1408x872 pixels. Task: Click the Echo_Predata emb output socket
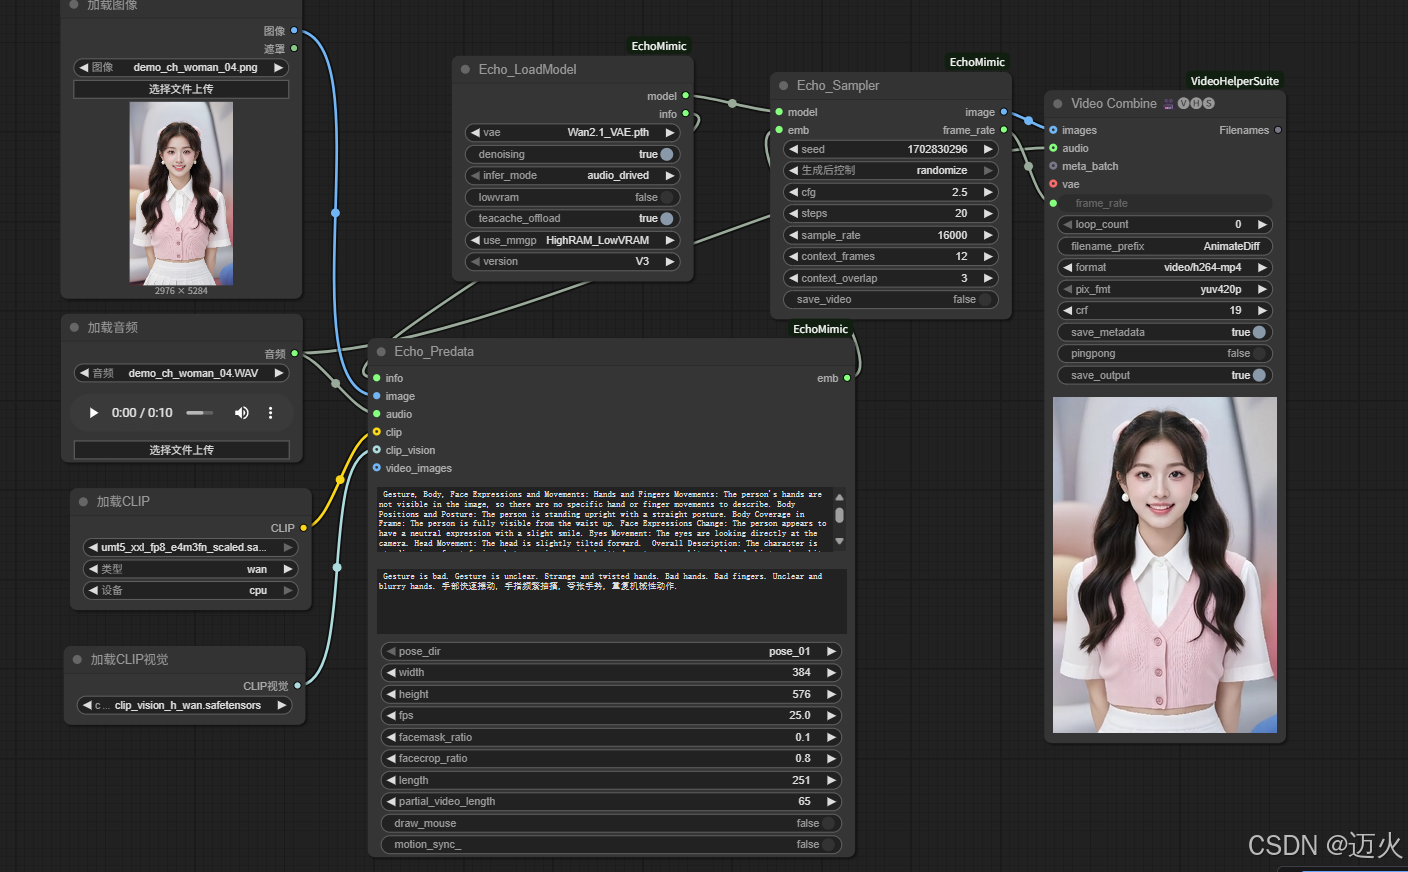[847, 379]
